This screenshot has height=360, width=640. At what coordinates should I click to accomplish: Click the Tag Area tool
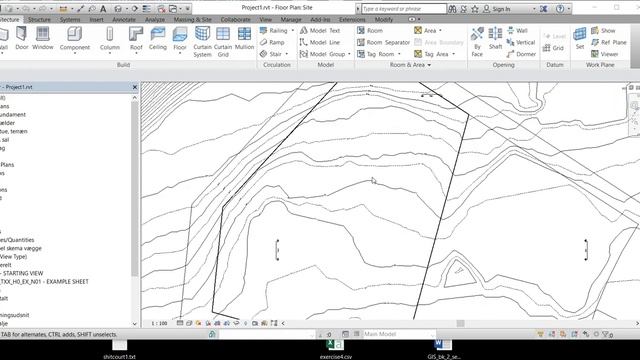(x=431, y=54)
